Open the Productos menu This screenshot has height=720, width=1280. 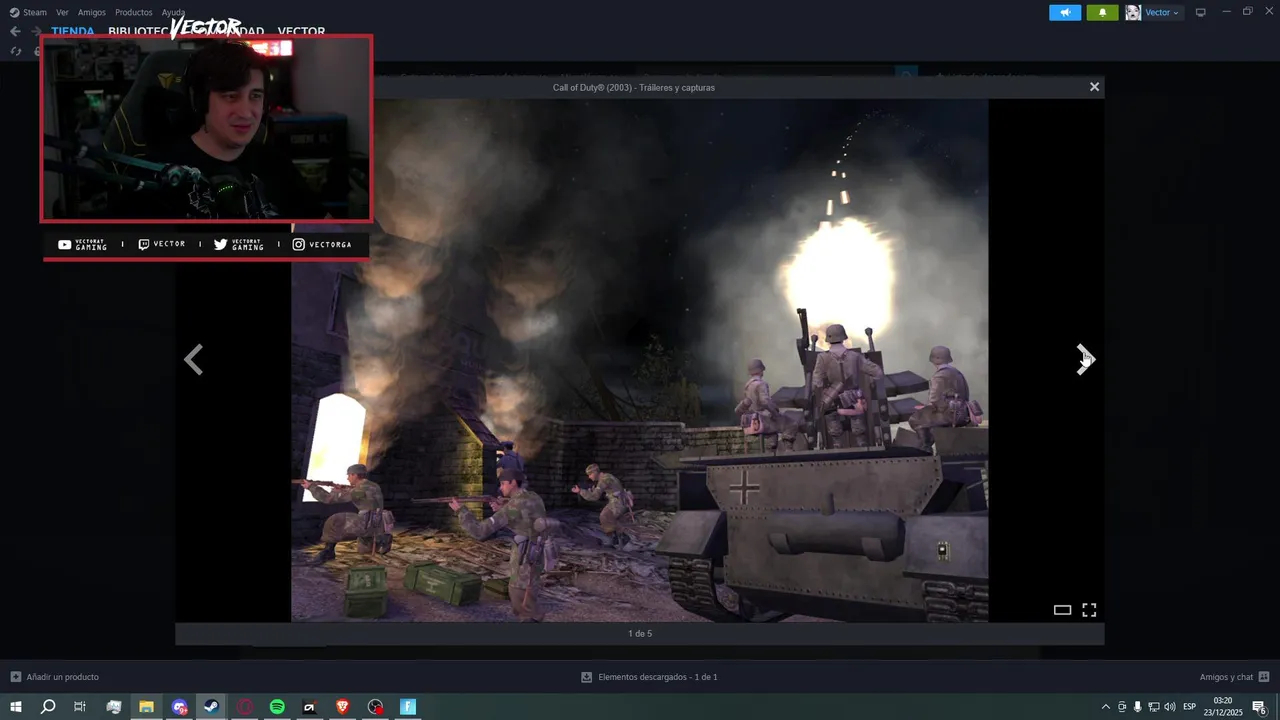click(134, 12)
